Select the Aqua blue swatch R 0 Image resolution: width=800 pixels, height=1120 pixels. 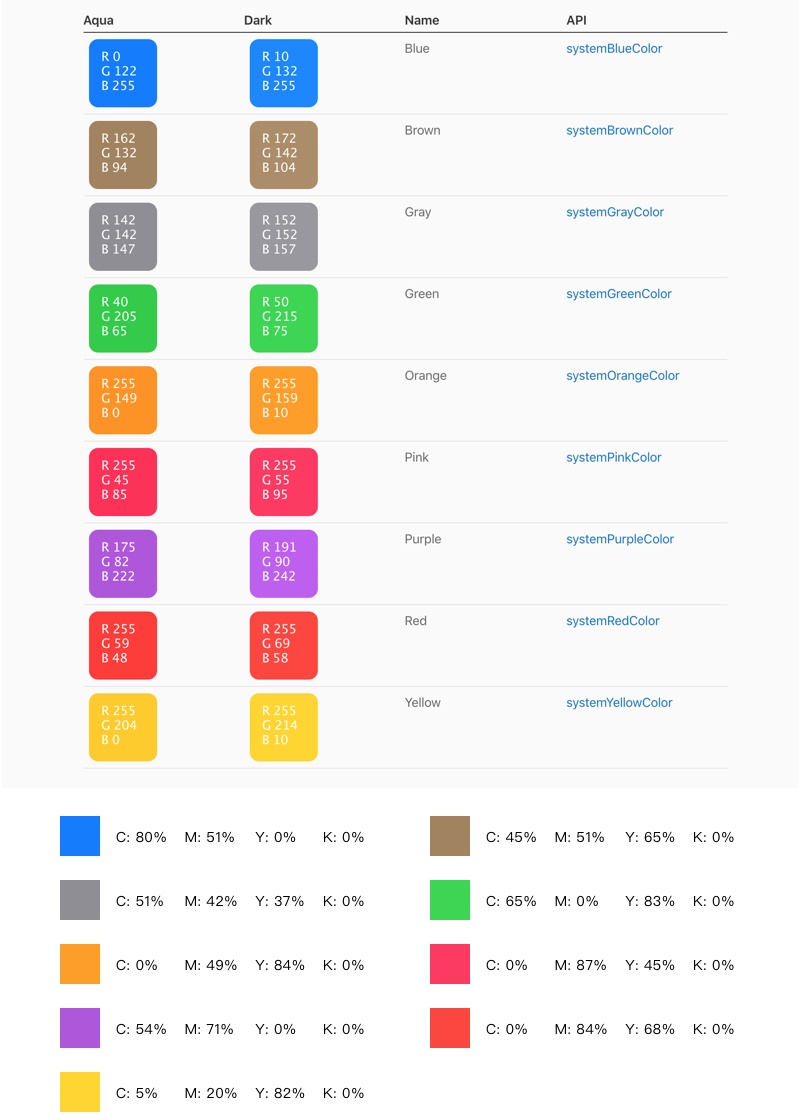(x=123, y=73)
